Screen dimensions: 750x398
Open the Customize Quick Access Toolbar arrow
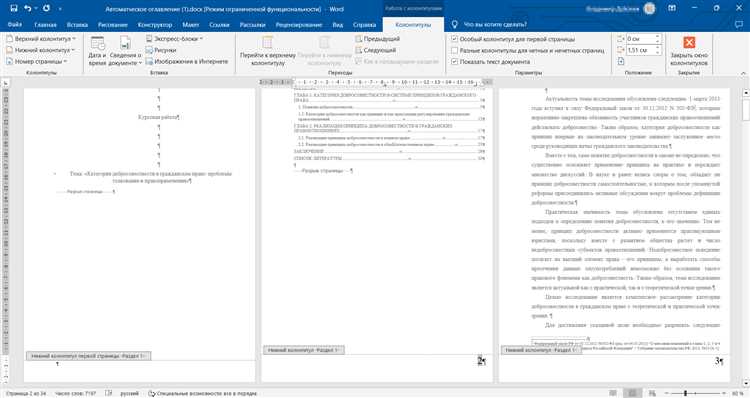click(x=60, y=9)
